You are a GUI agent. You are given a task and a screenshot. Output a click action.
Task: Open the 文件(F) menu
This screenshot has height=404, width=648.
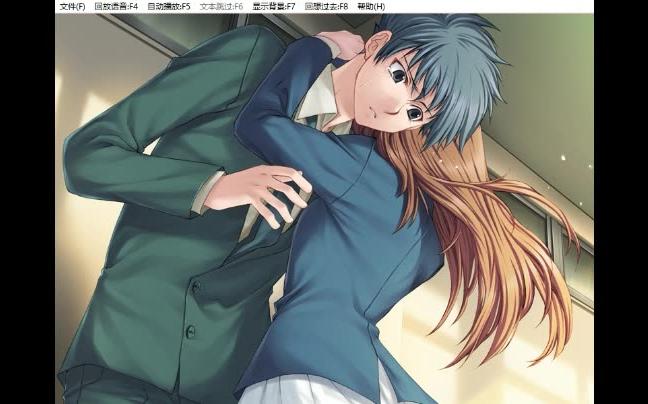[x=72, y=6]
